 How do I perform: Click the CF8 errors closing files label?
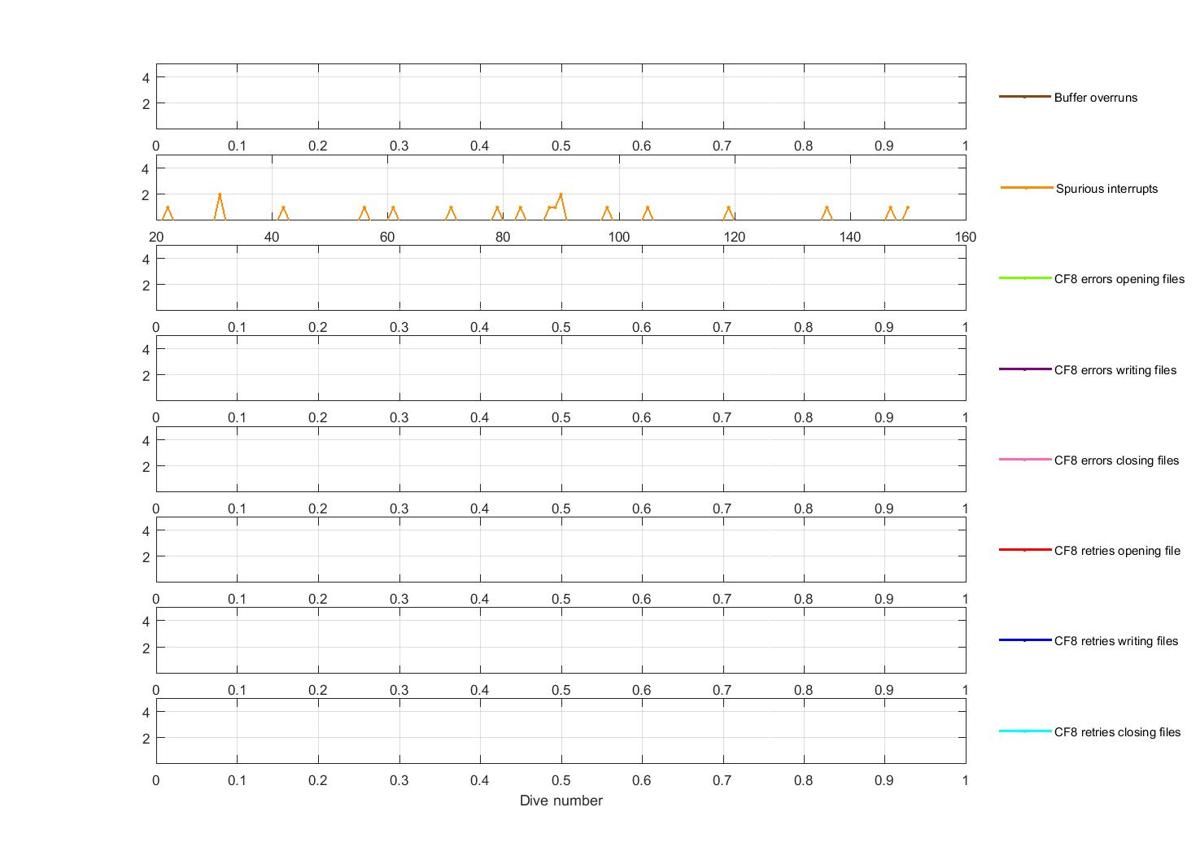pos(1117,460)
